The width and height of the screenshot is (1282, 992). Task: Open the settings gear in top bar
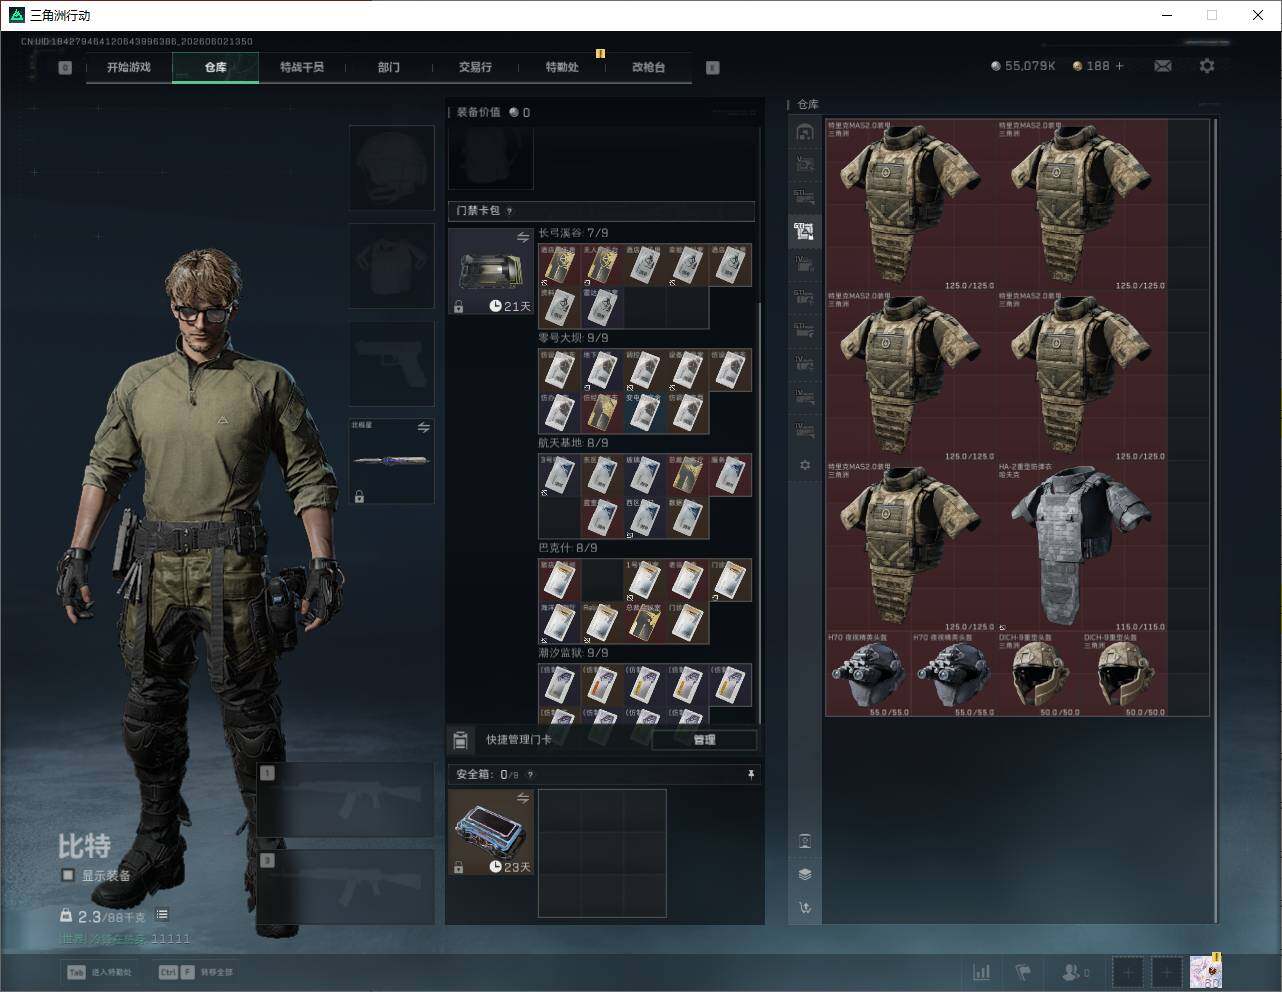pos(1207,66)
